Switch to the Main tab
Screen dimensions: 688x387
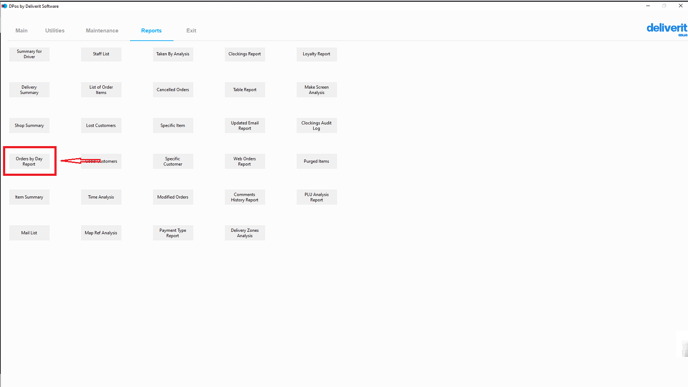(22, 31)
